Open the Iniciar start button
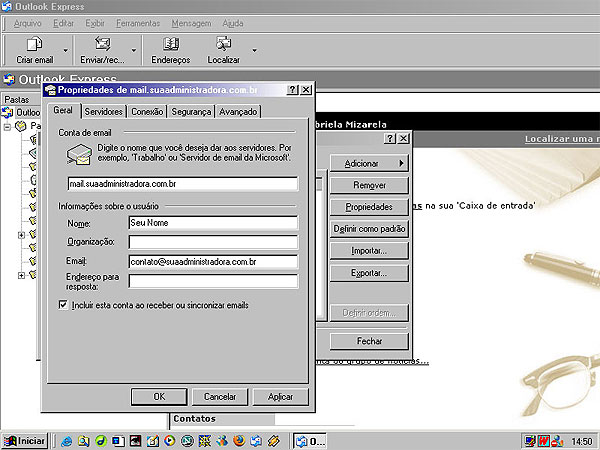The width and height of the screenshot is (600, 450). click(25, 440)
